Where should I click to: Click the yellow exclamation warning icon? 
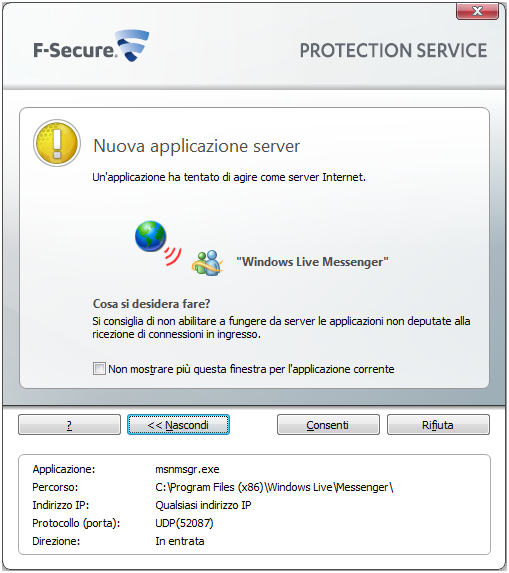pos(57,143)
